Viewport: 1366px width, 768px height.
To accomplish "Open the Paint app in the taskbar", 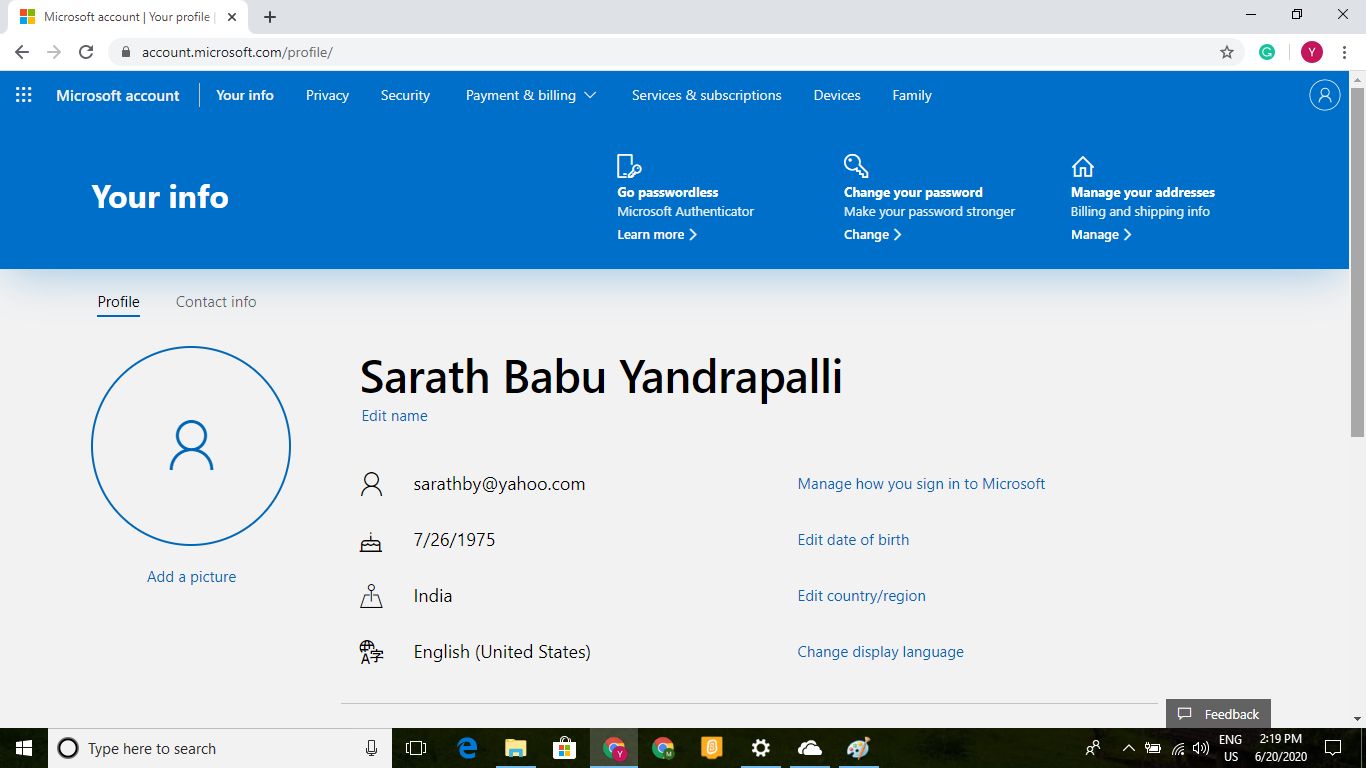I will tap(858, 748).
